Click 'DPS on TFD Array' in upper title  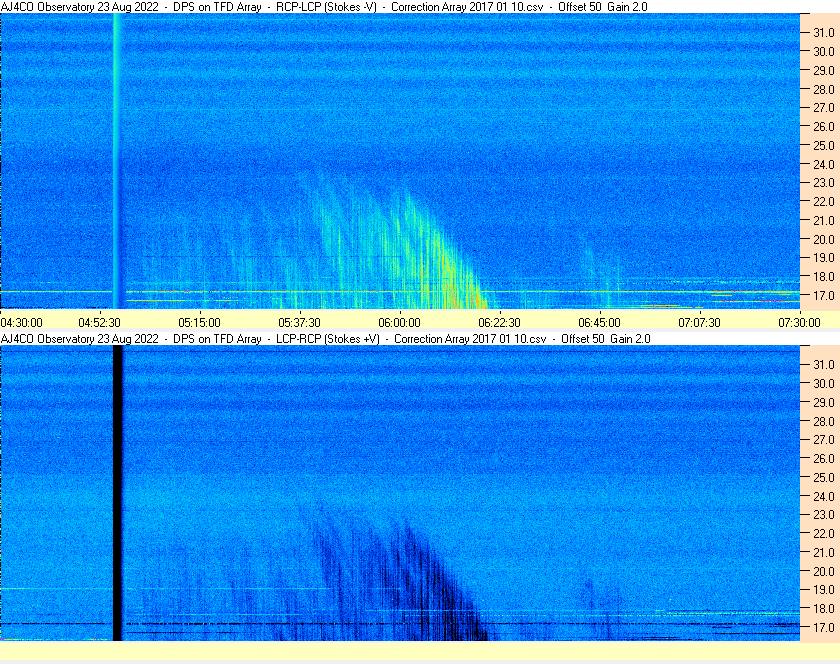[217, 7]
